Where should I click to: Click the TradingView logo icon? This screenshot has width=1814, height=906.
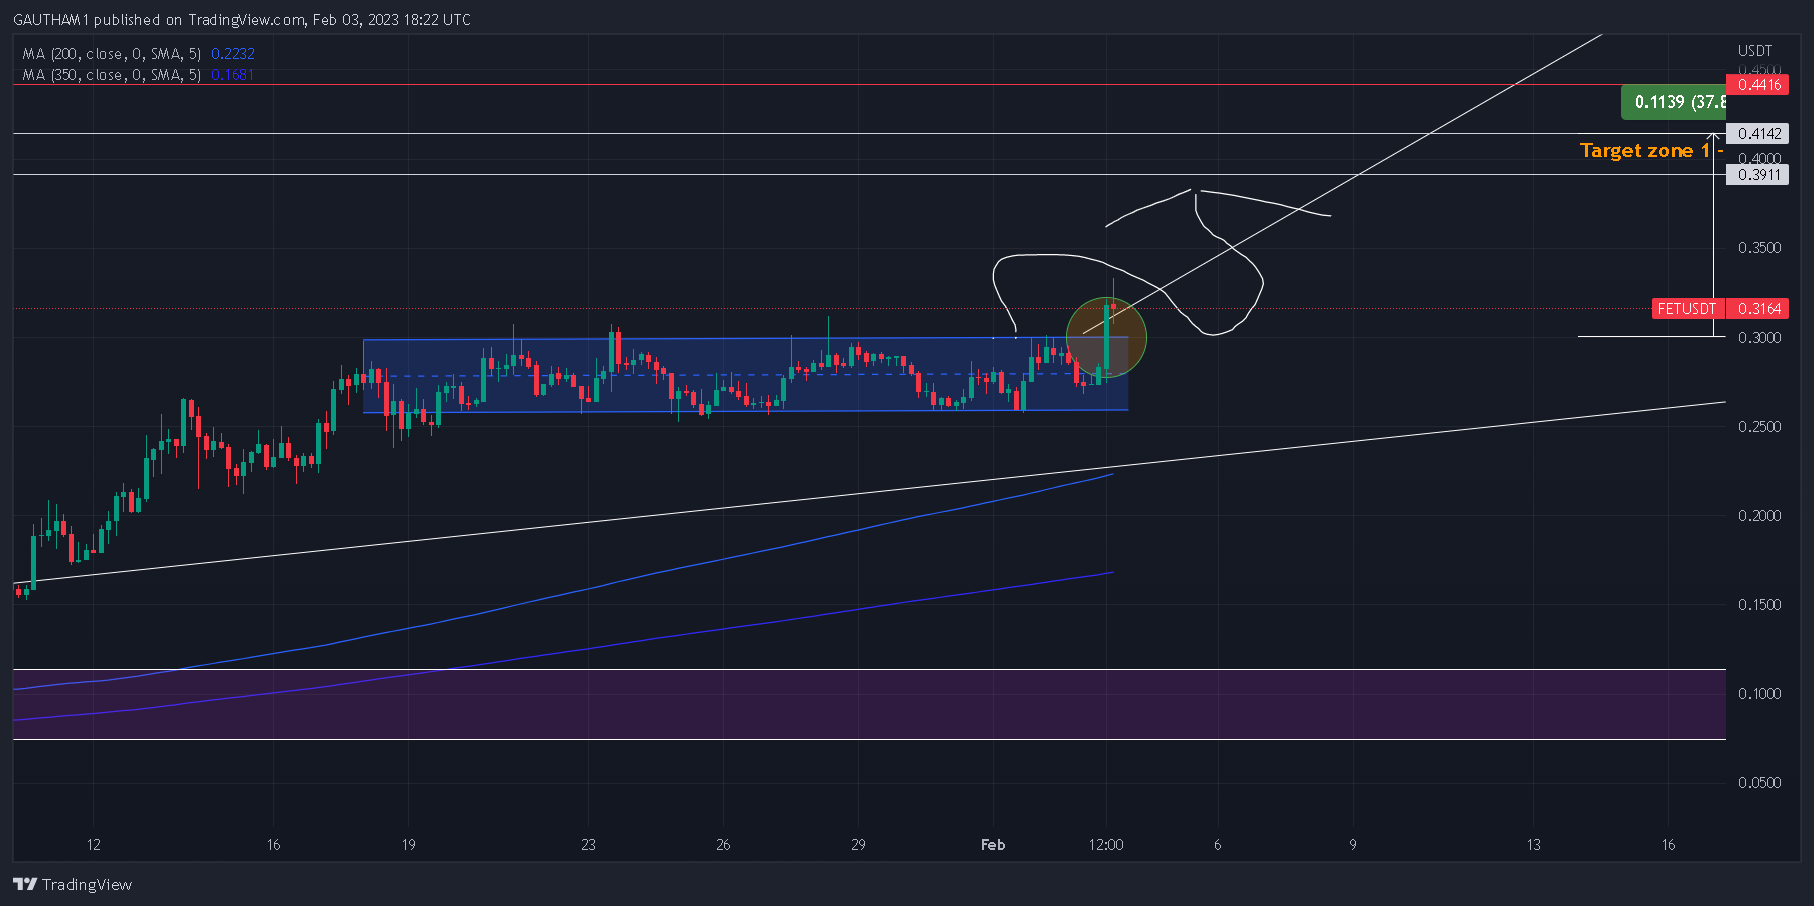25,884
